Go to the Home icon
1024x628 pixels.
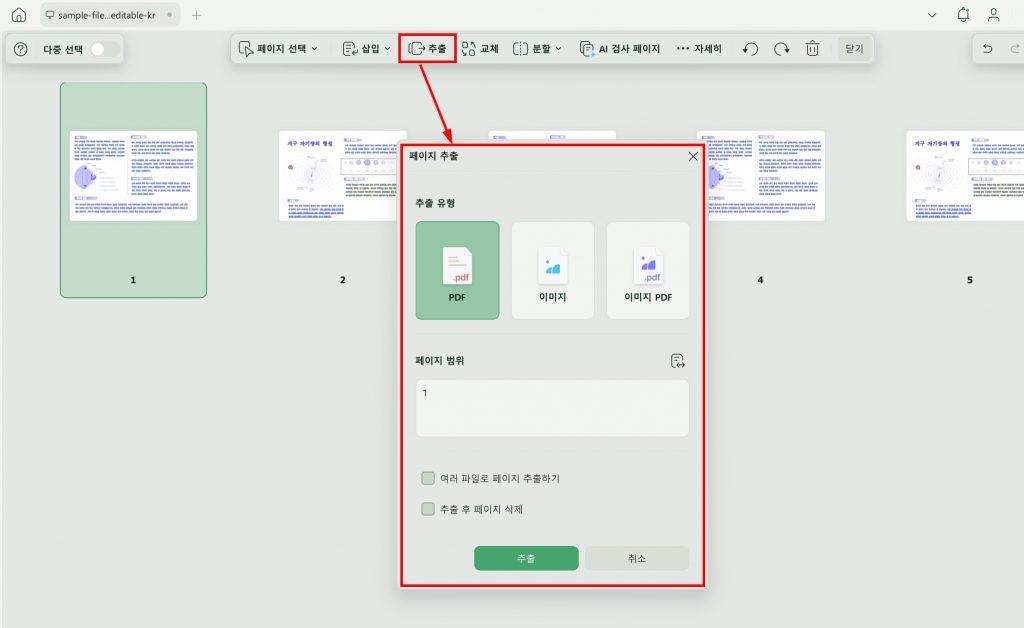19,15
